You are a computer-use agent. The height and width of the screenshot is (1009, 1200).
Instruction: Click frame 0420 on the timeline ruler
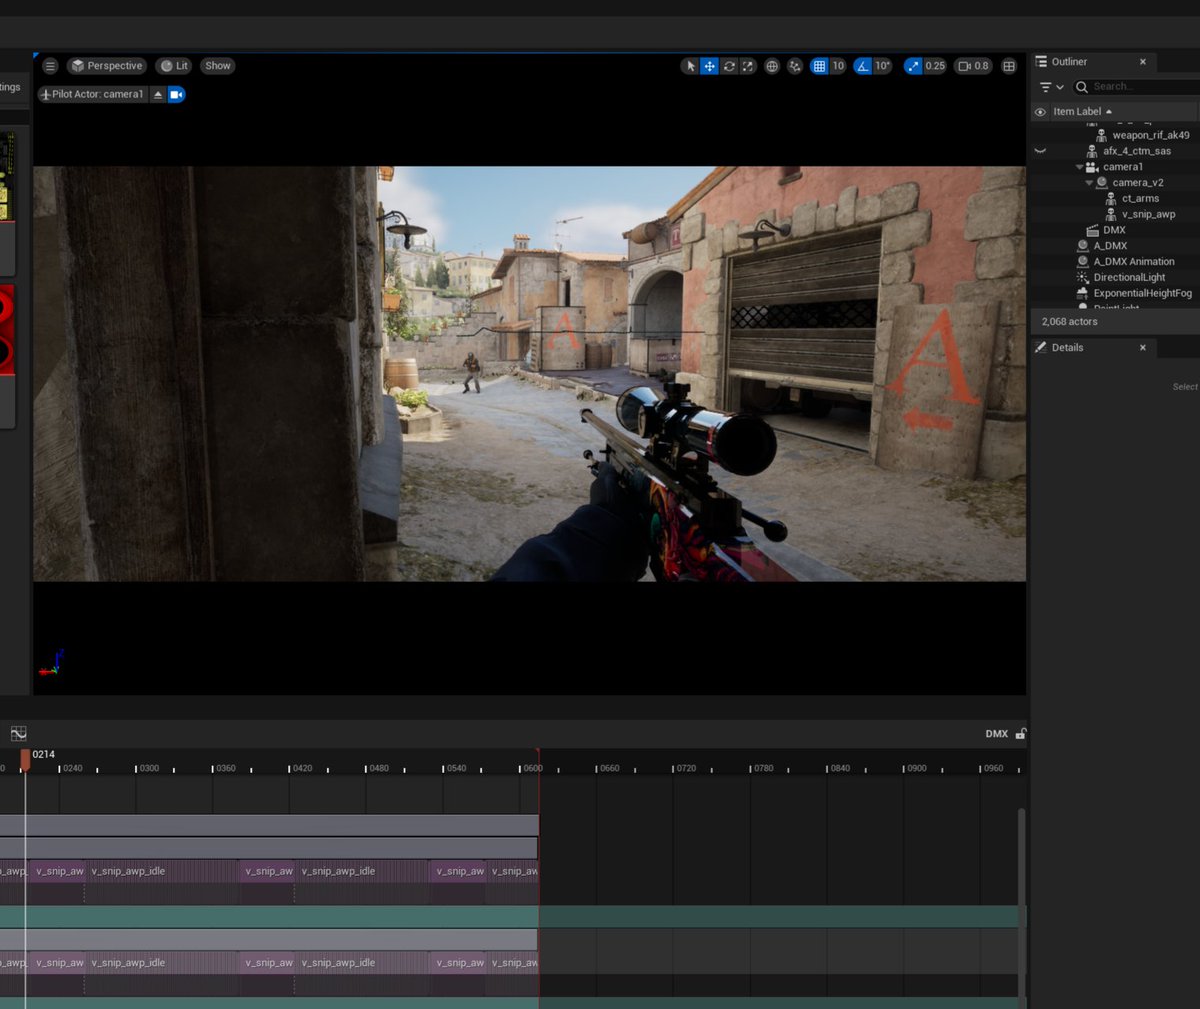pyautogui.click(x=300, y=768)
